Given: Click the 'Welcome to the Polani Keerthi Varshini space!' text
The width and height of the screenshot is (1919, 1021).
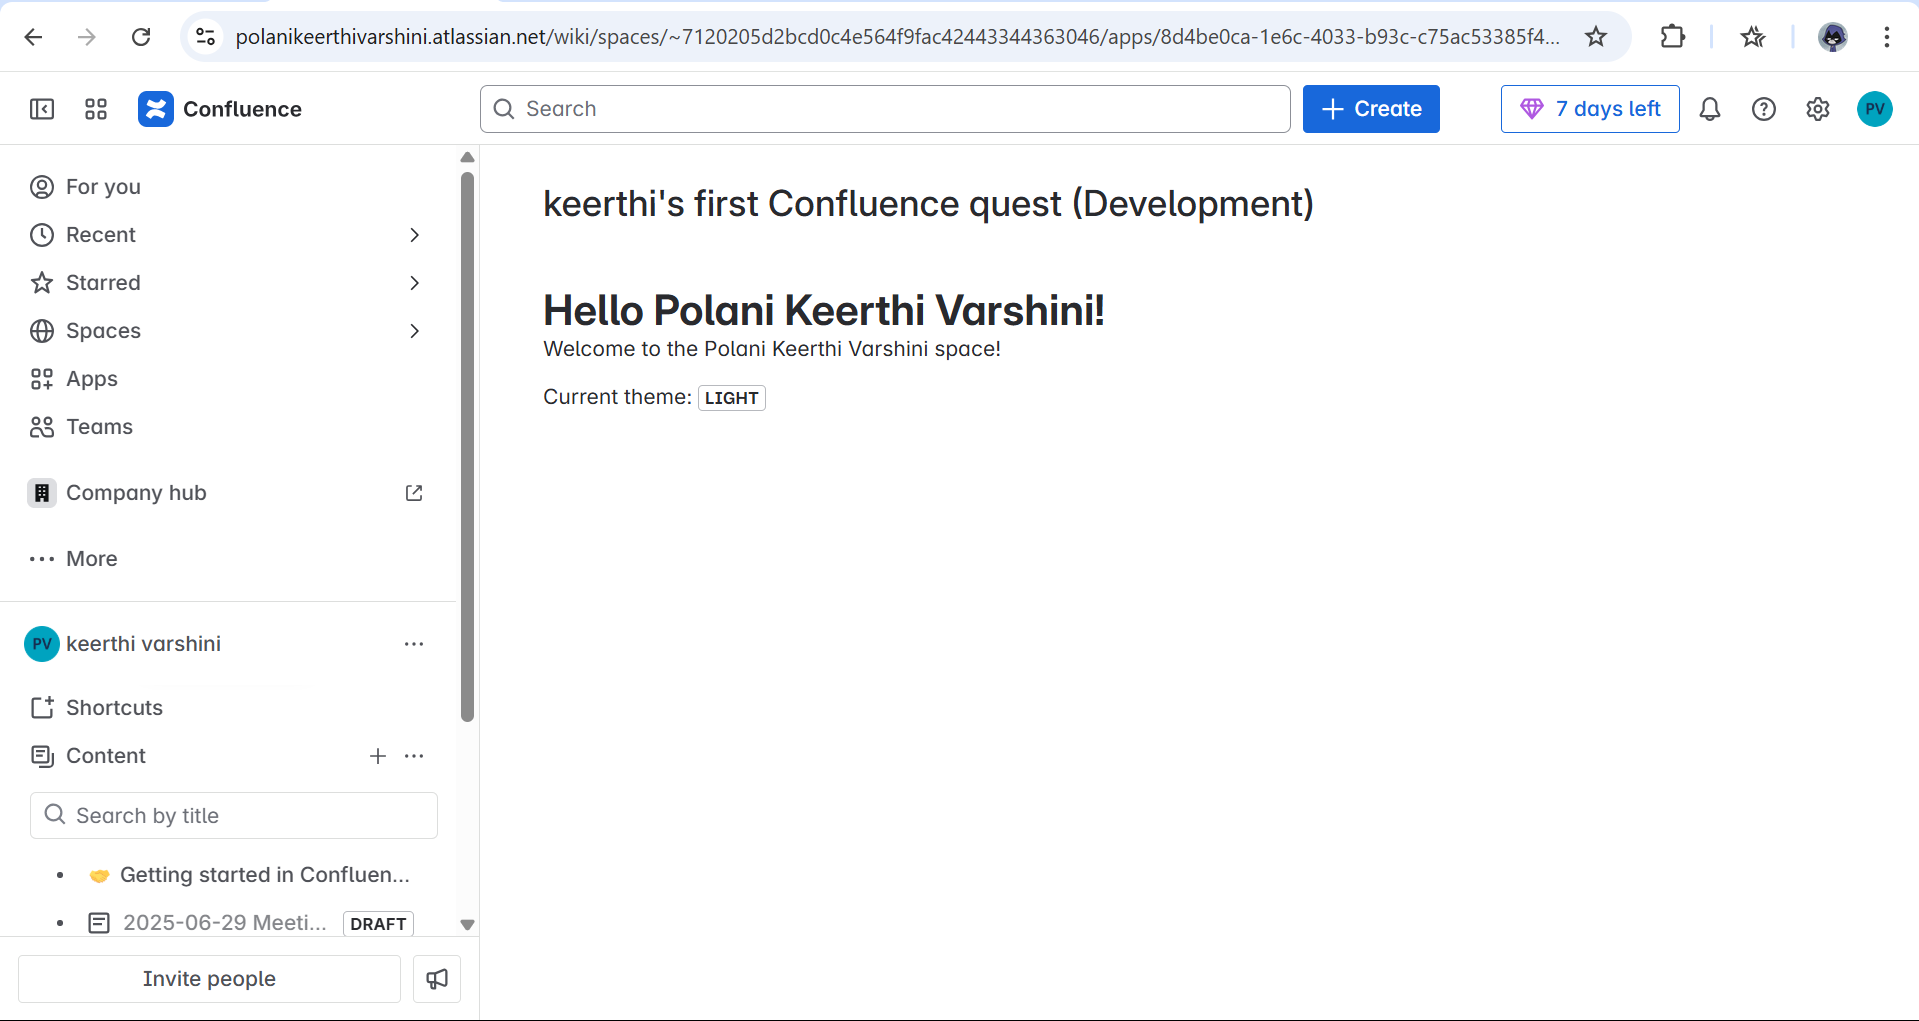Looking at the screenshot, I should tap(772, 349).
